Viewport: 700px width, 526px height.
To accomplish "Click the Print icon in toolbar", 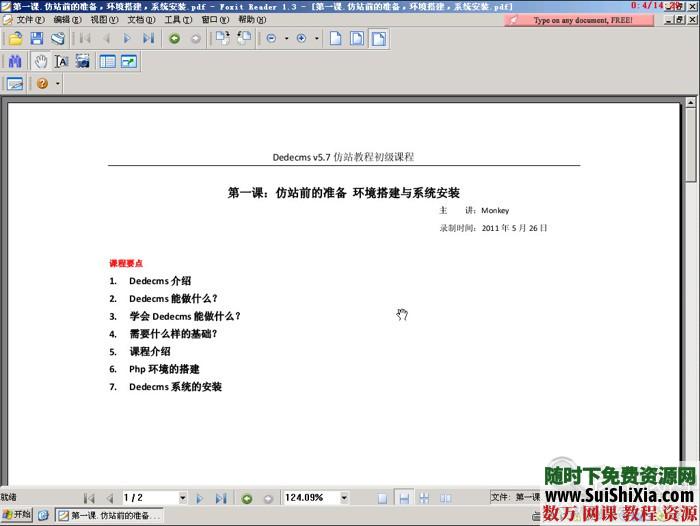I will pyautogui.click(x=58, y=39).
